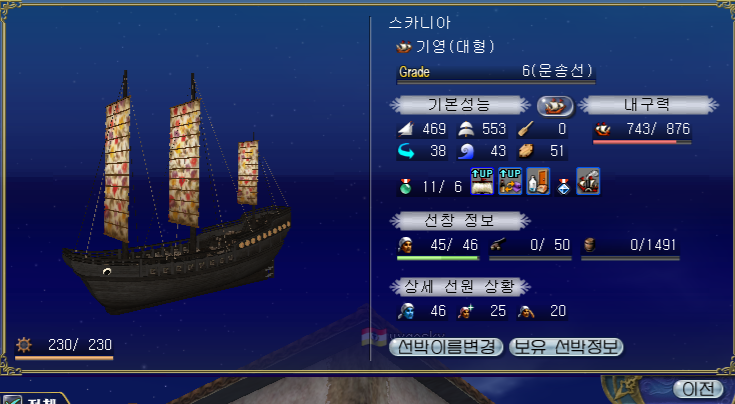Click the sailor face crew icon
The height and width of the screenshot is (404, 735).
(x=405, y=245)
